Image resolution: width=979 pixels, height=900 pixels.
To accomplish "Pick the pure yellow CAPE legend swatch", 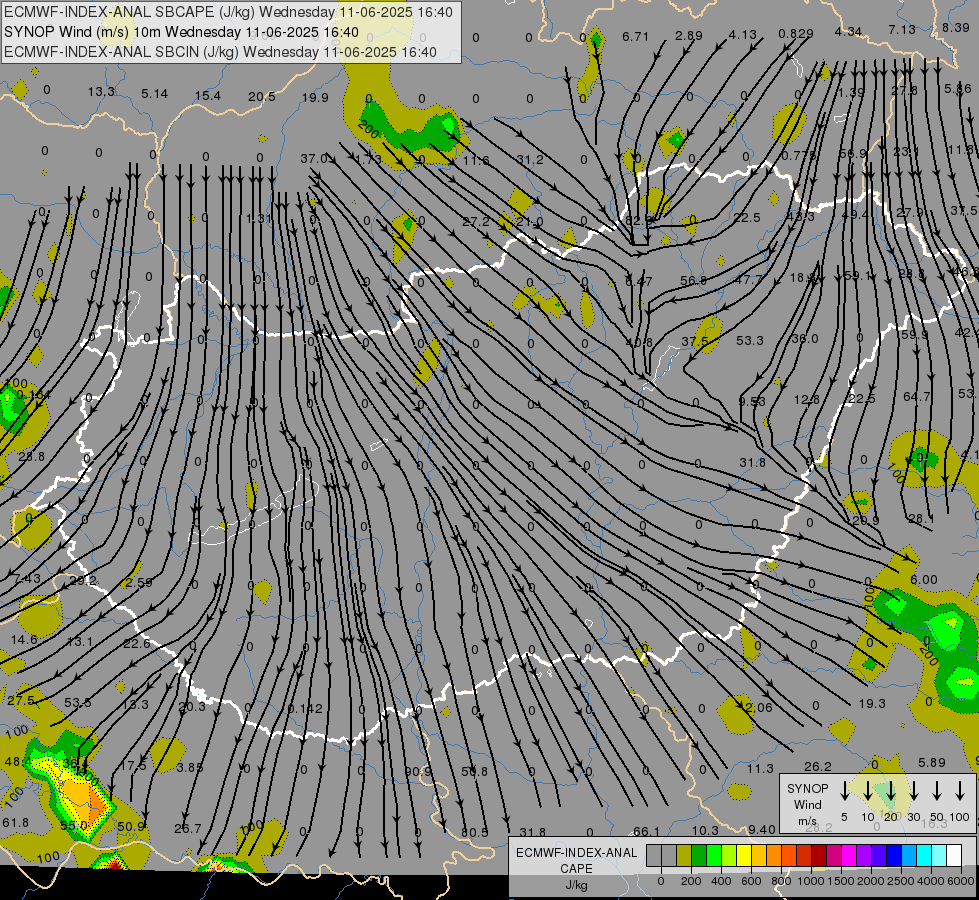I will (744, 855).
